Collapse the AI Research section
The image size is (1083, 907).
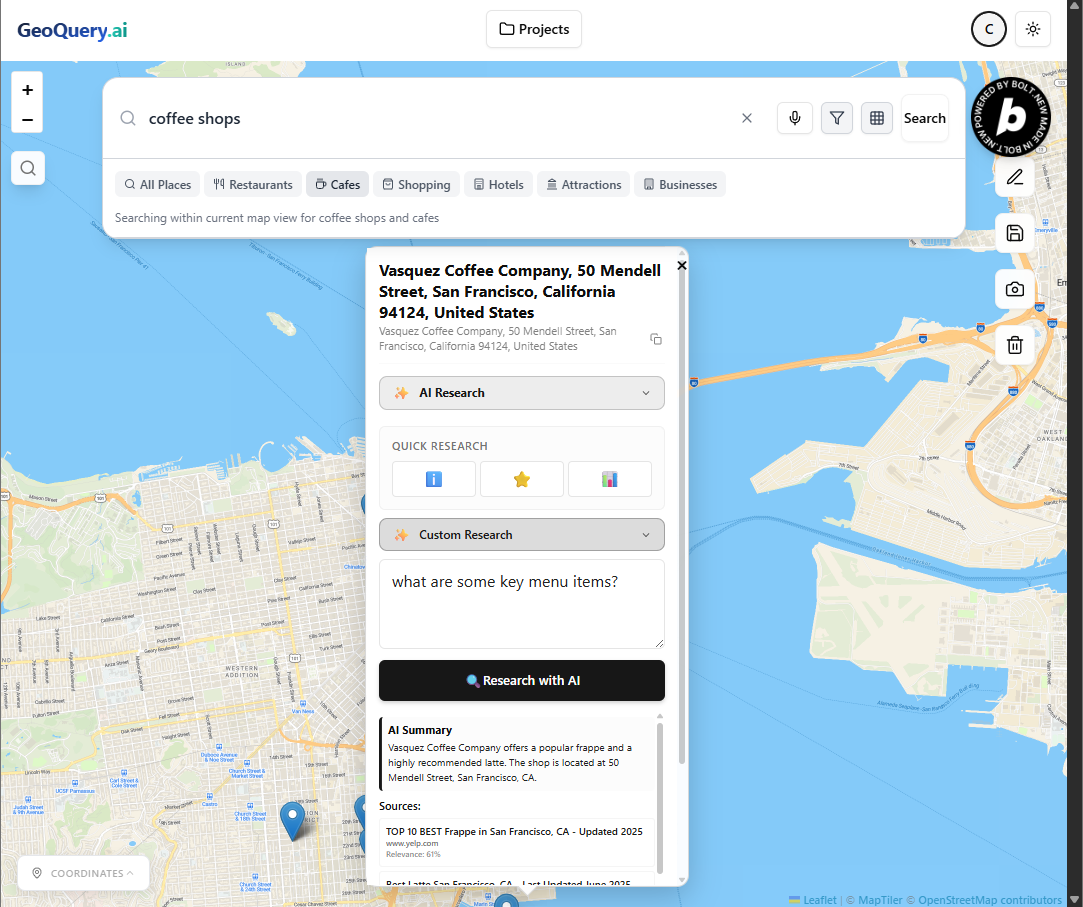pyautogui.click(x=521, y=393)
